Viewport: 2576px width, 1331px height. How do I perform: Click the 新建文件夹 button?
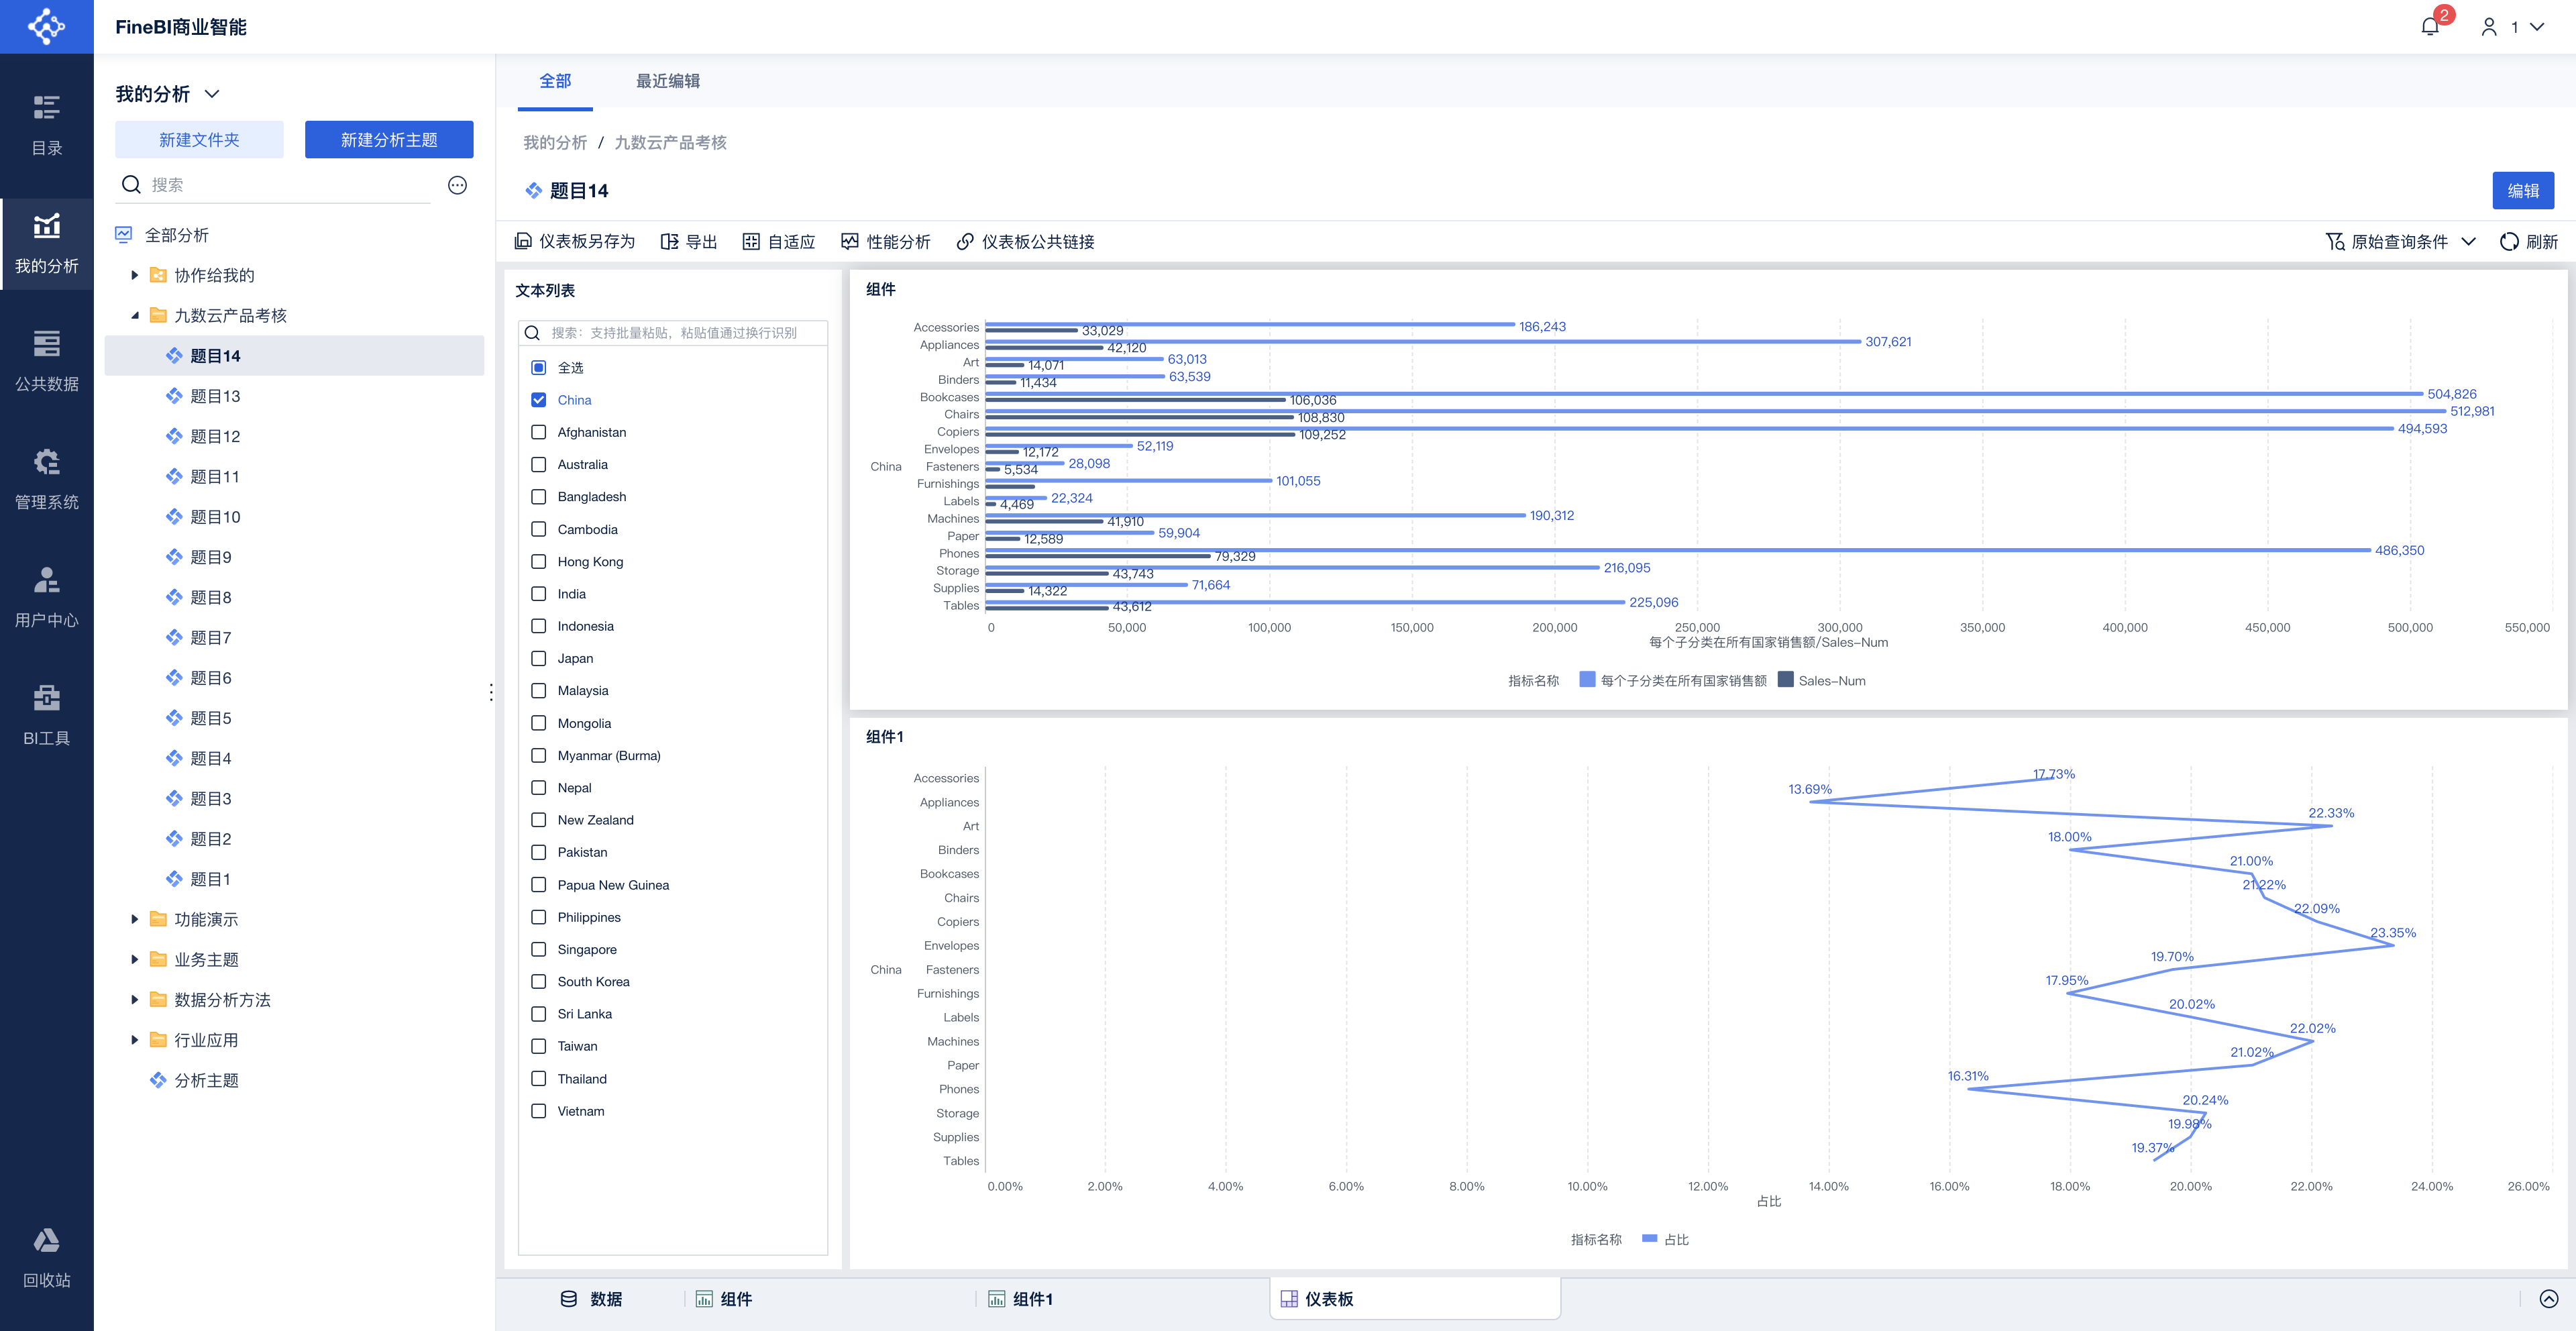199,140
